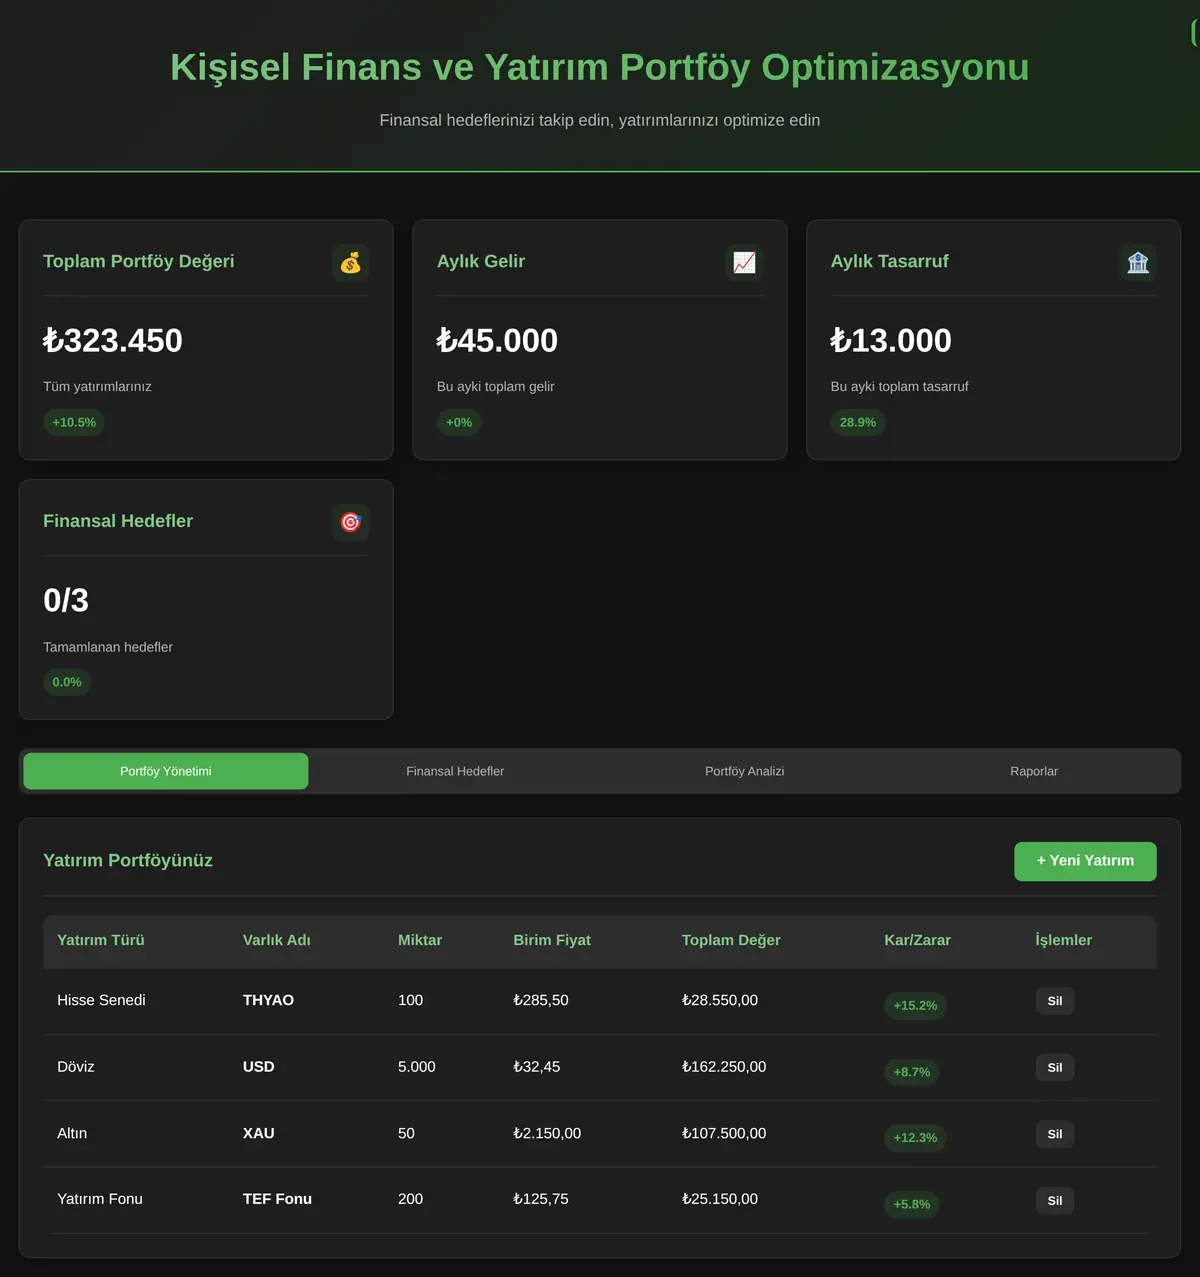The image size is (1200, 1277).
Task: Select the USD asset name
Action: pos(259,1067)
